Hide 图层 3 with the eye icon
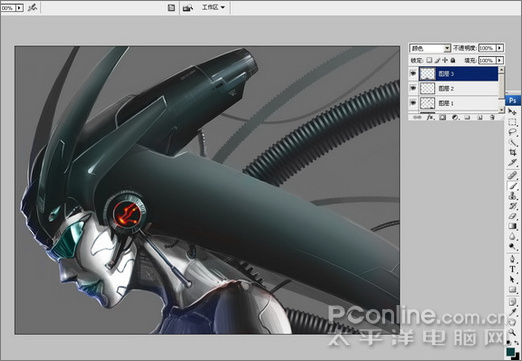Image resolution: width=522 pixels, height=361 pixels. [x=413, y=73]
